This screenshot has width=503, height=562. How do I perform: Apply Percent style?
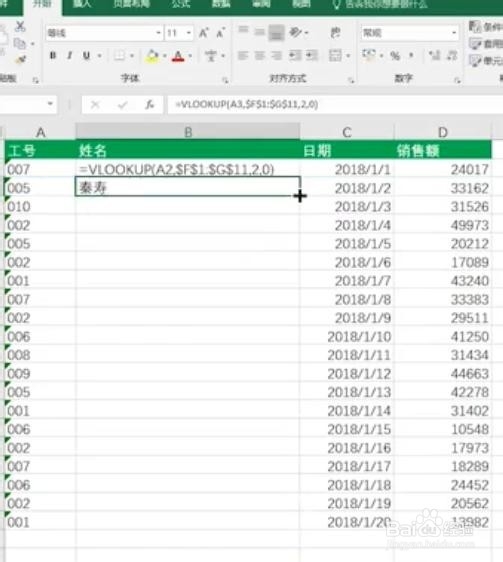point(395,56)
